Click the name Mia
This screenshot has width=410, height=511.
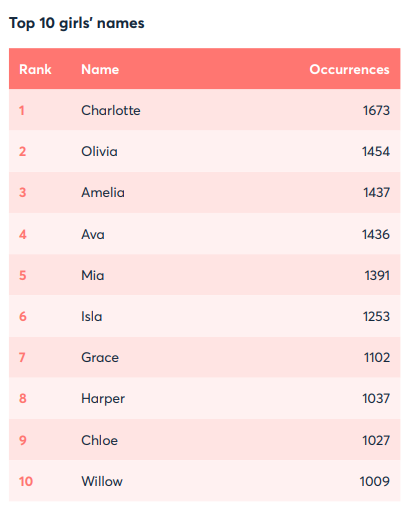pos(93,275)
